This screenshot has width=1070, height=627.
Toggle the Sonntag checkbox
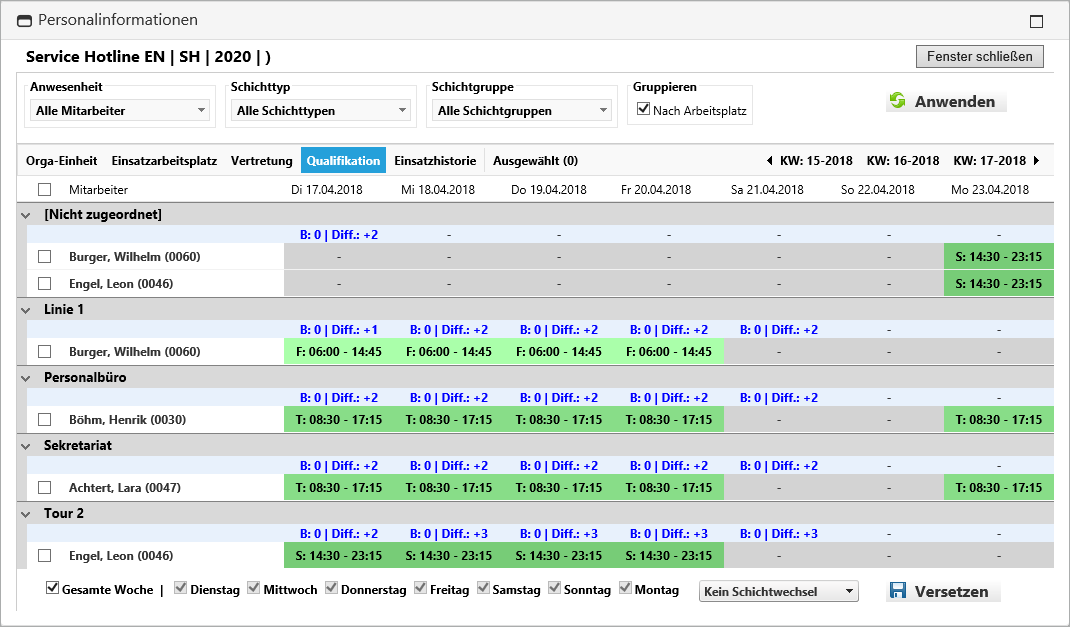(554, 588)
